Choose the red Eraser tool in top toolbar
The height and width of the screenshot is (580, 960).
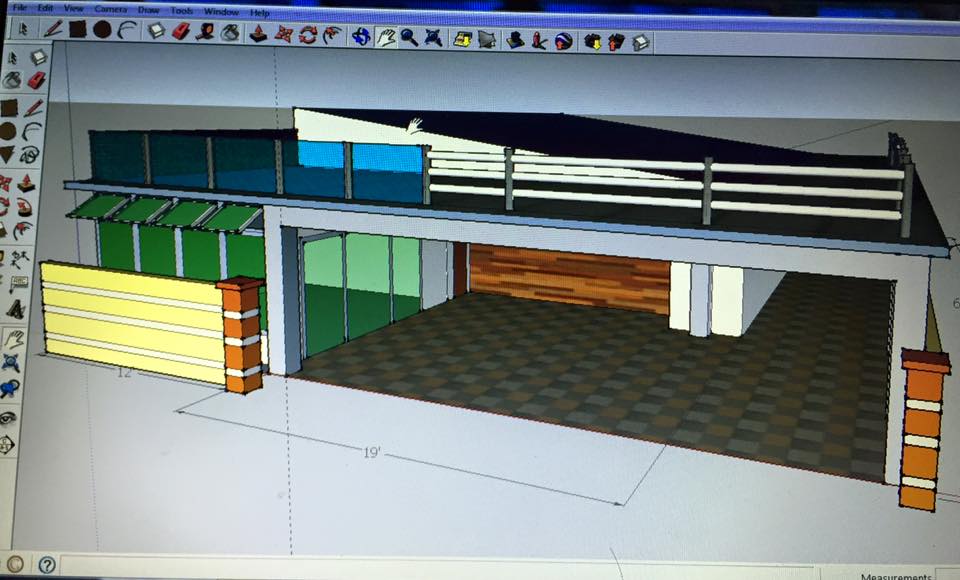tap(181, 31)
